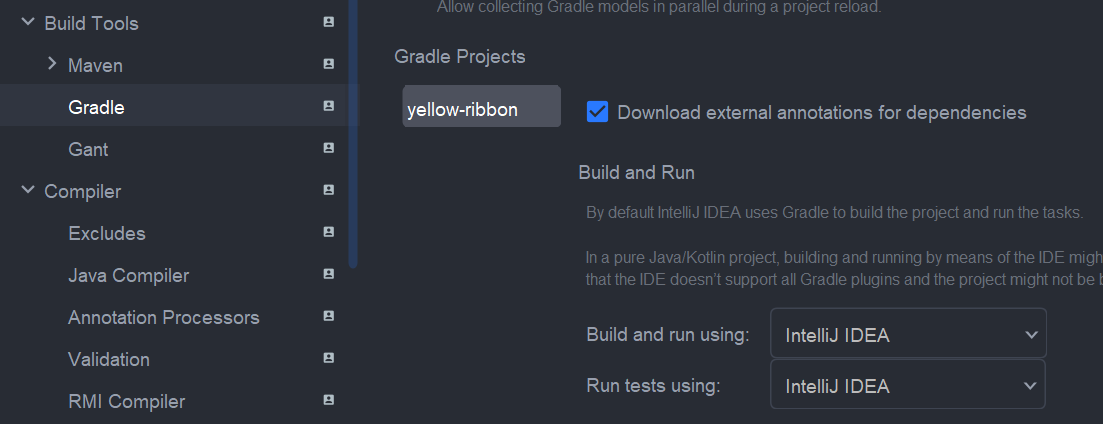The image size is (1103, 424).
Task: Open RMI Compiler settings
Action: pos(127,402)
